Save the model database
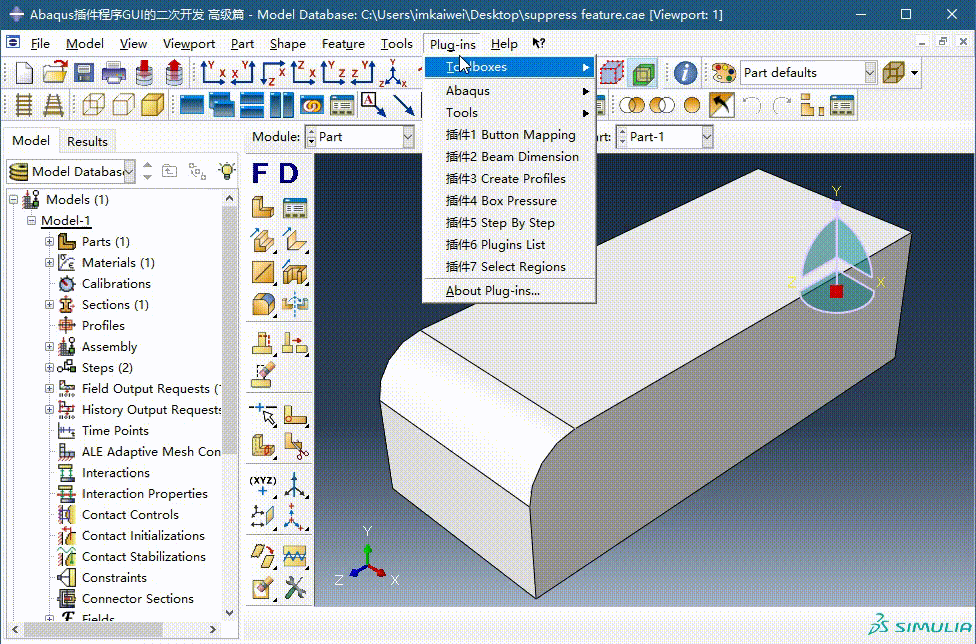976x644 pixels. [84, 73]
